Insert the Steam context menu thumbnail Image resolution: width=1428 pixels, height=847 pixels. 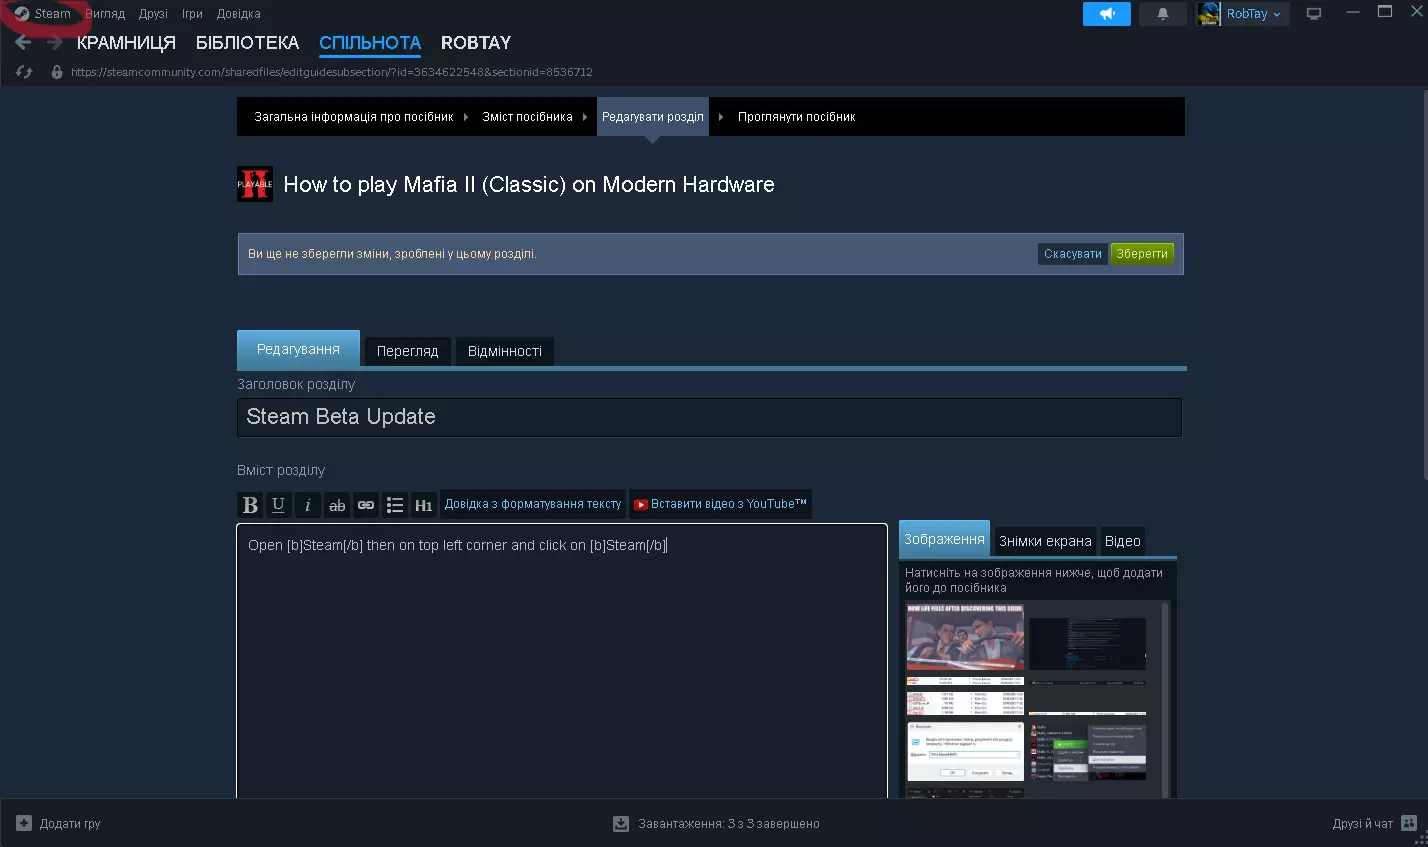coord(1087,751)
